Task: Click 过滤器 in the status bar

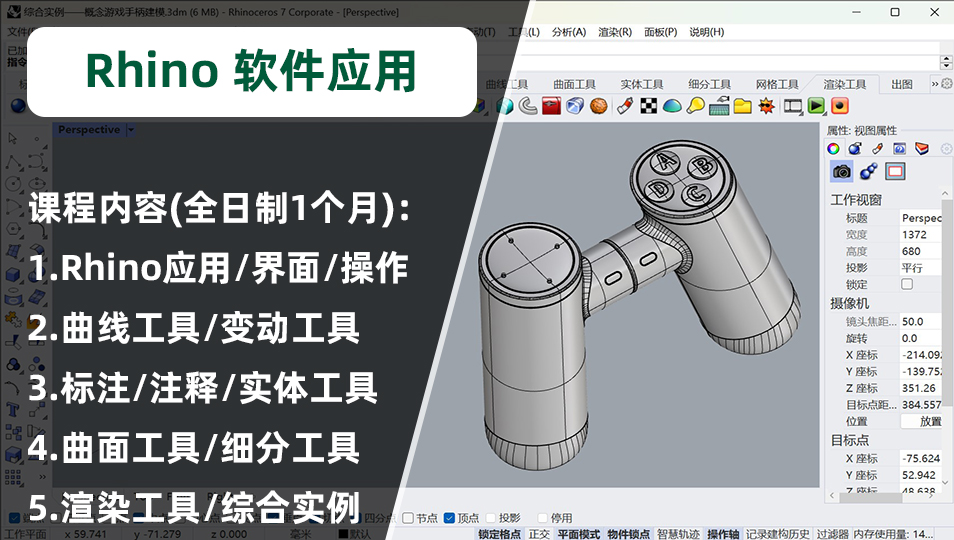Action: [x=832, y=533]
